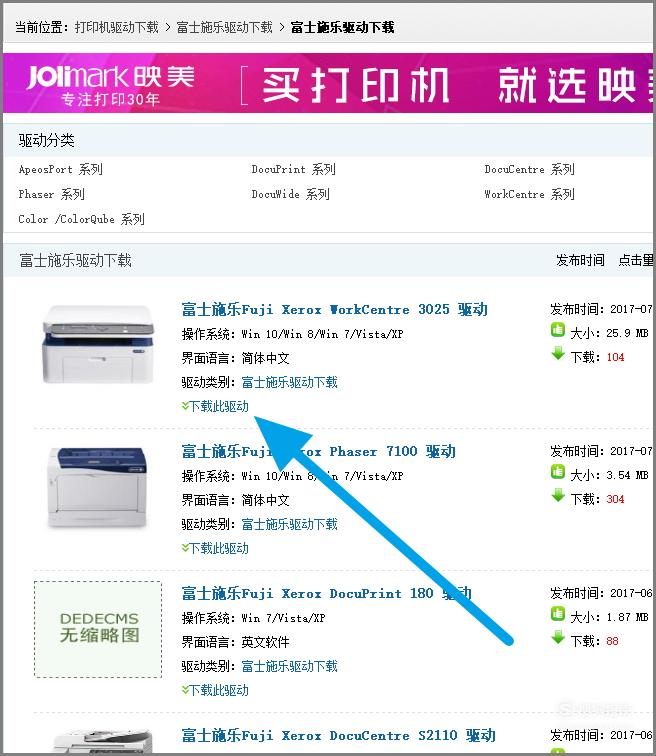This screenshot has width=656, height=756.
Task: Click the green thumbs-up icon for WorkCentre 3025
Action: (558, 330)
